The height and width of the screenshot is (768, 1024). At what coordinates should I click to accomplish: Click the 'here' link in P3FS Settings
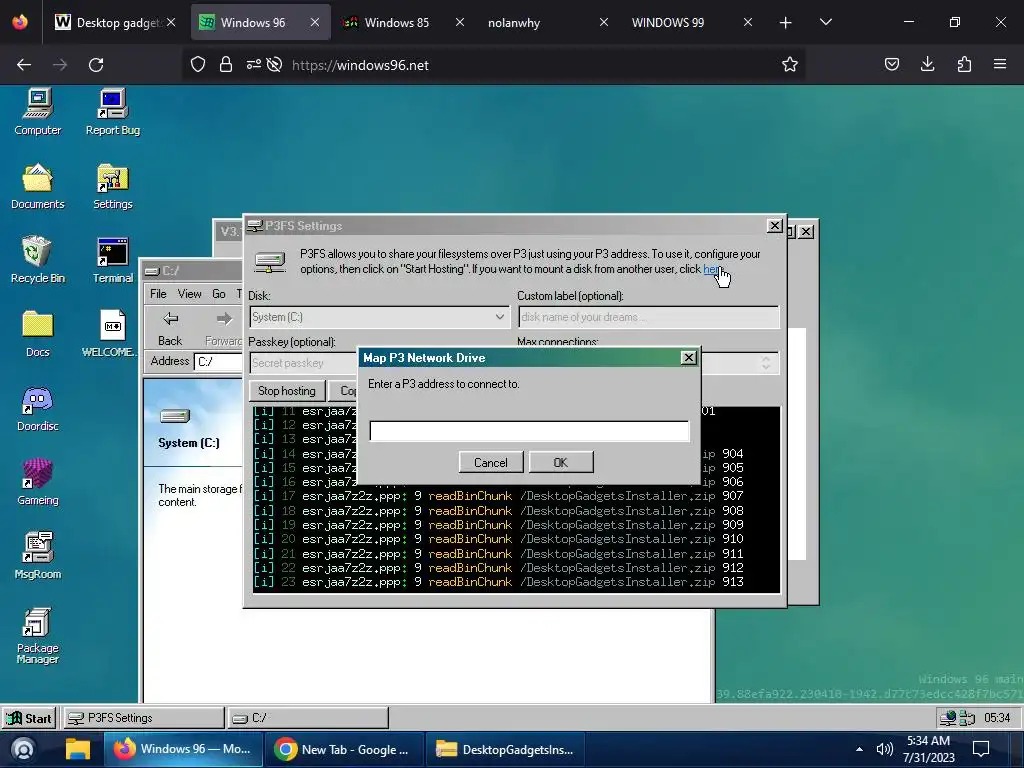pos(711,269)
